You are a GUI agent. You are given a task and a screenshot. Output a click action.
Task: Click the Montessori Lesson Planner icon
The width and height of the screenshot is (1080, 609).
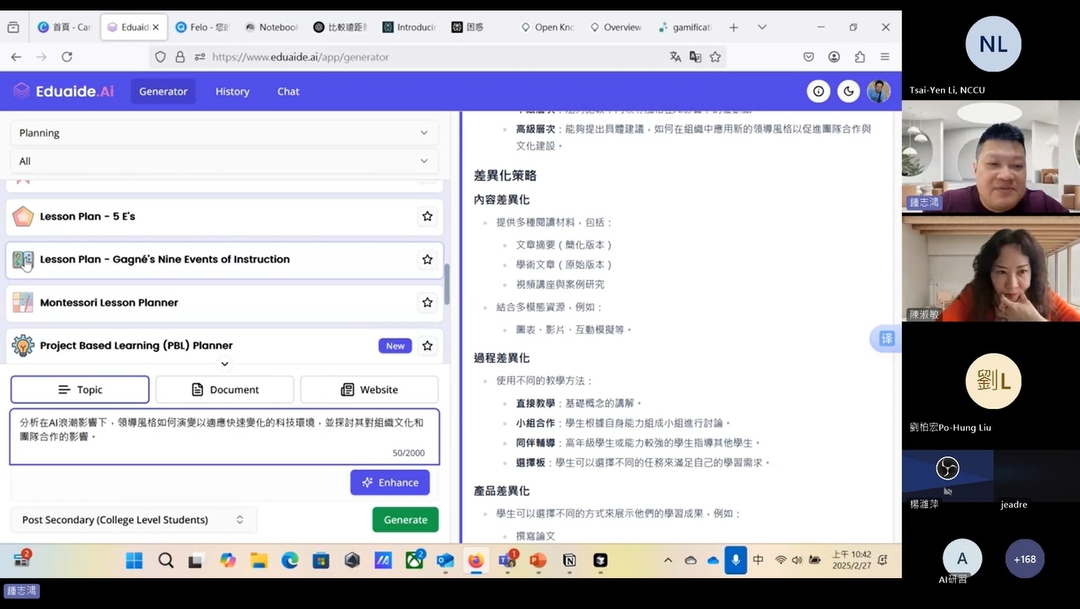(x=23, y=302)
